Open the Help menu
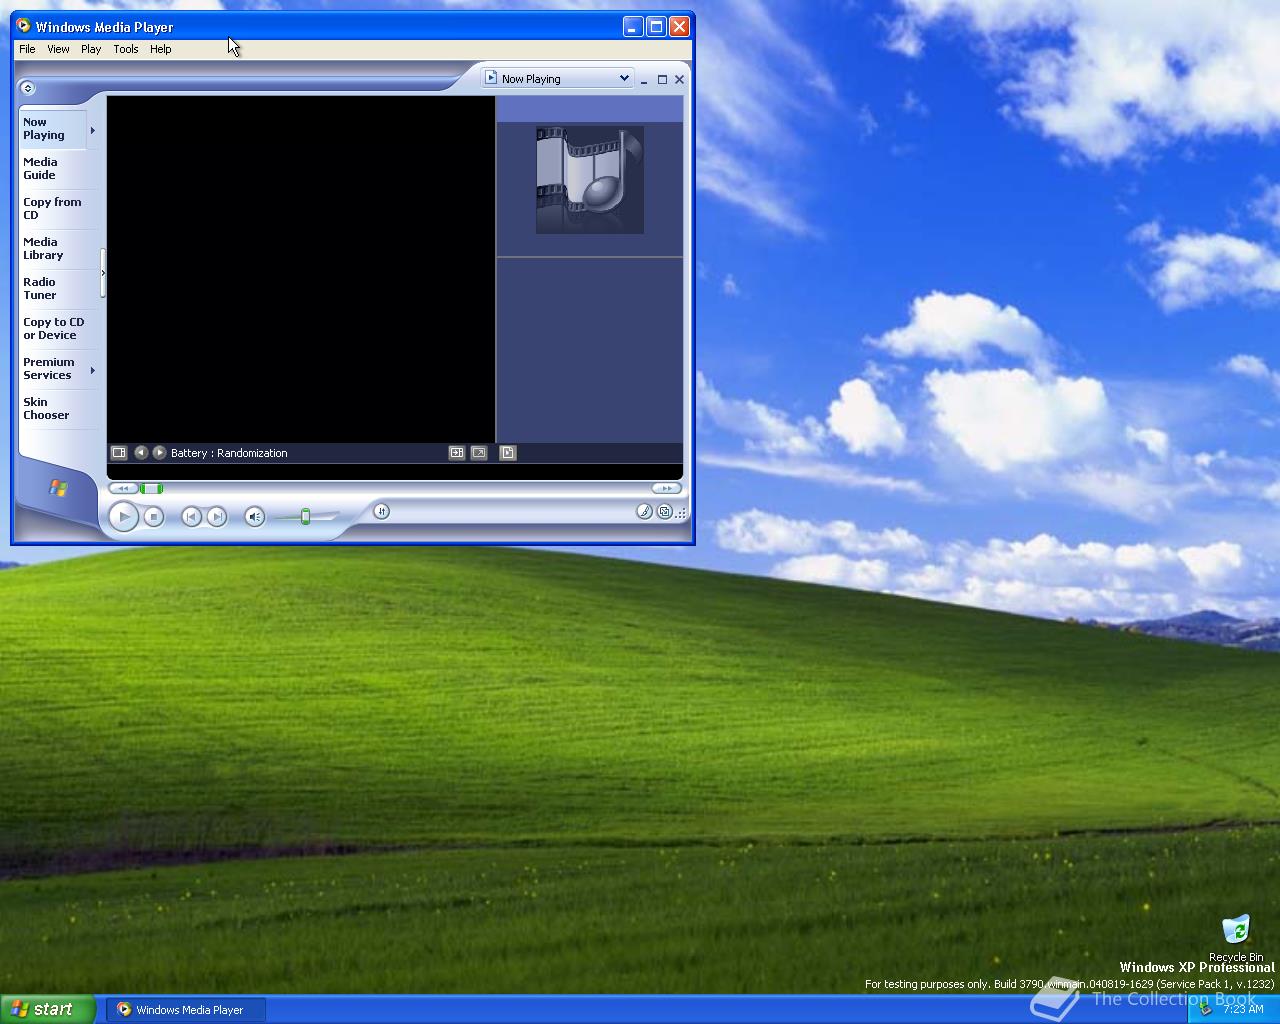The width and height of the screenshot is (1280, 1024). 161,49
